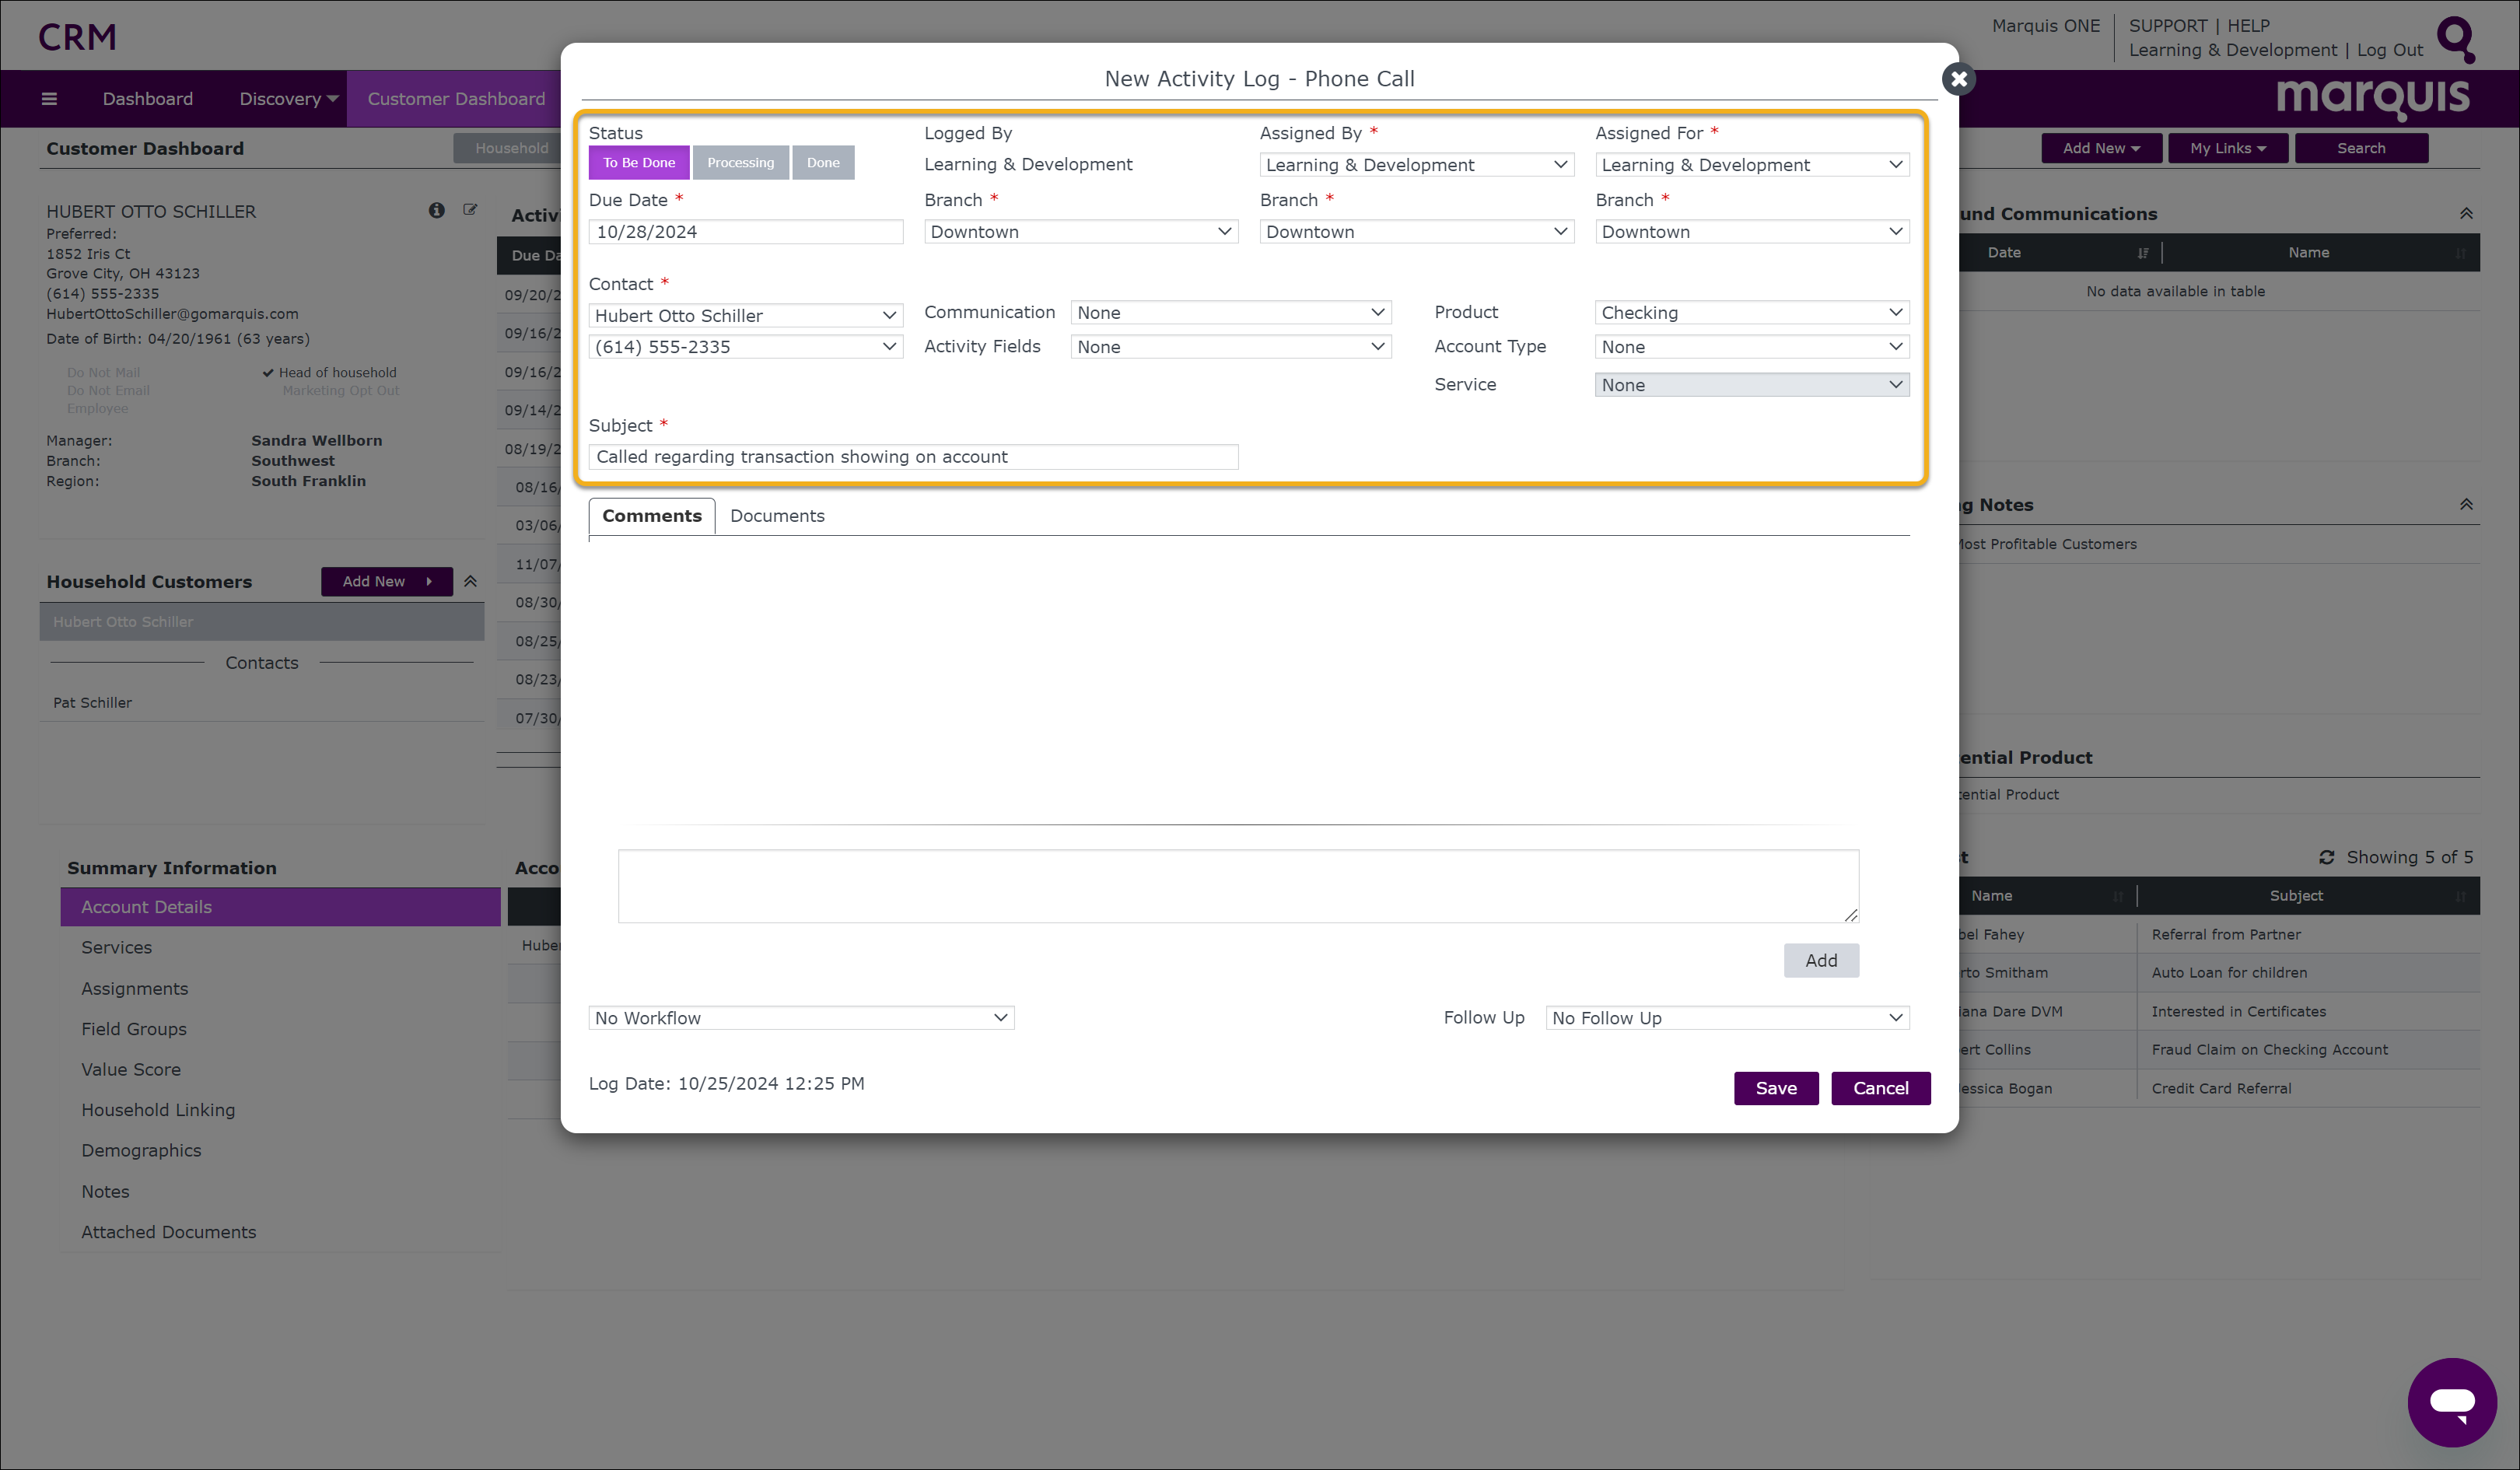Collapse the Communications panel chevron
2520x1470 pixels.
[2466, 214]
